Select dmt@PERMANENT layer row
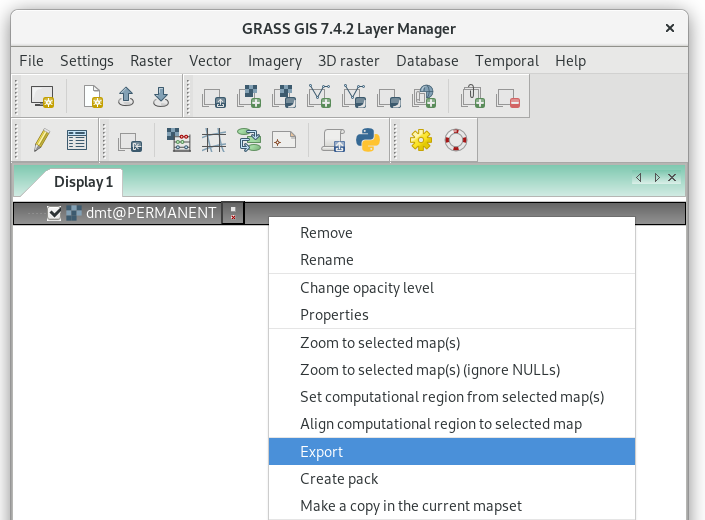Image resolution: width=705 pixels, height=520 pixels. click(x=349, y=213)
